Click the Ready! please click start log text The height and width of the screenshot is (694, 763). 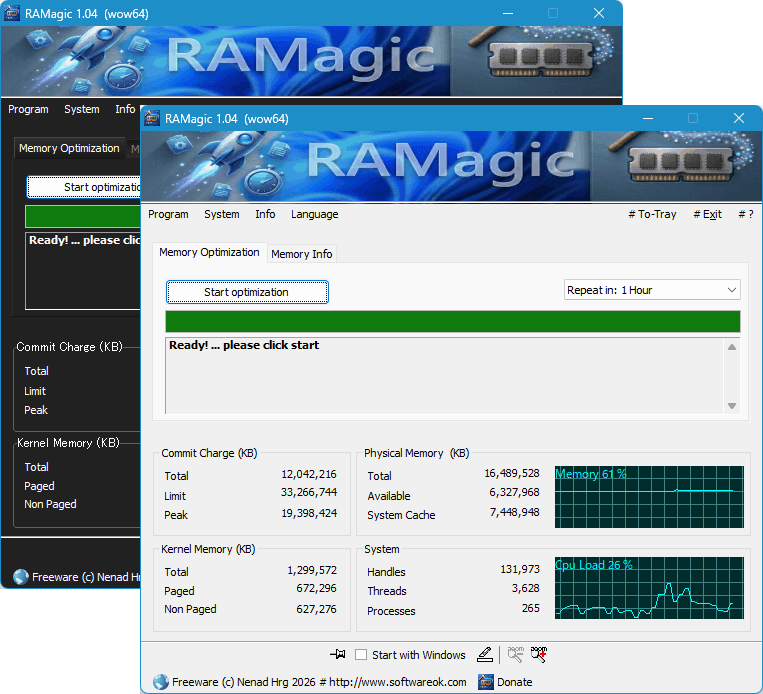click(244, 345)
